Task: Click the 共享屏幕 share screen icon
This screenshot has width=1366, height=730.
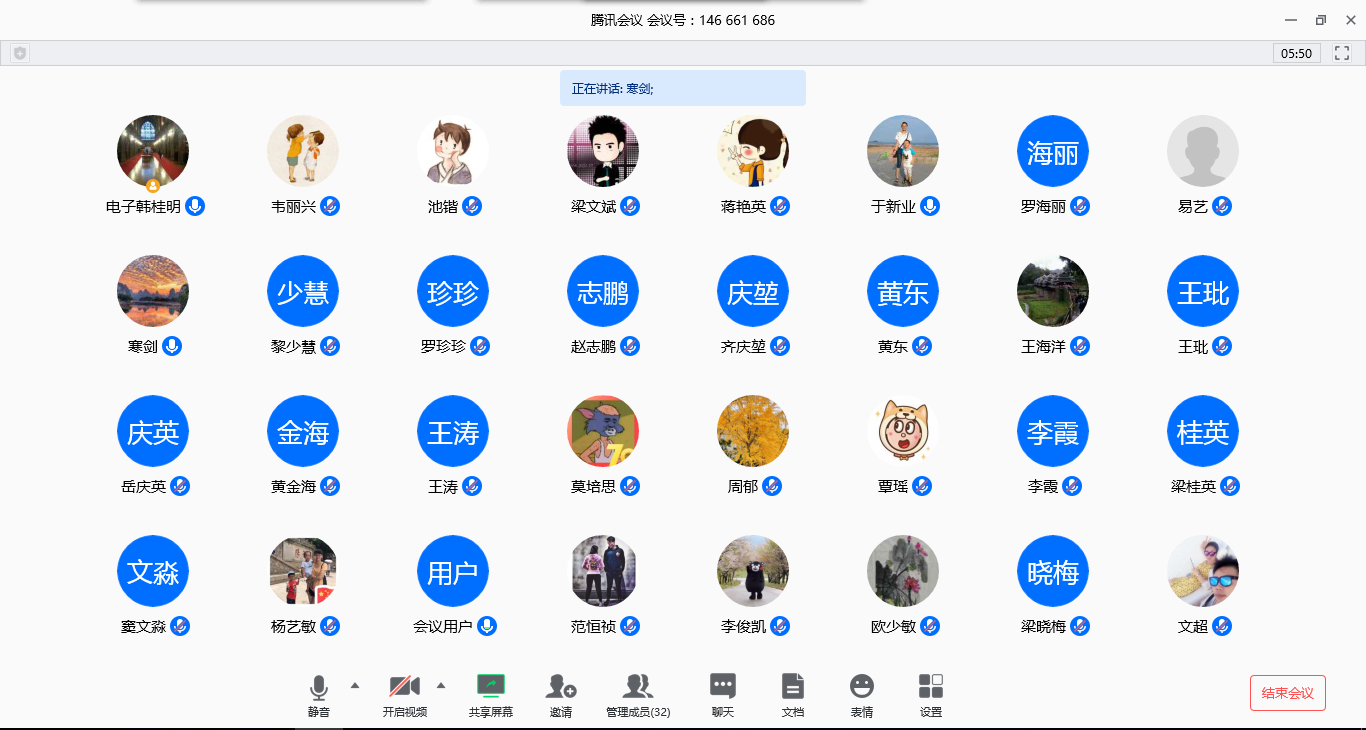Action: [x=490, y=687]
